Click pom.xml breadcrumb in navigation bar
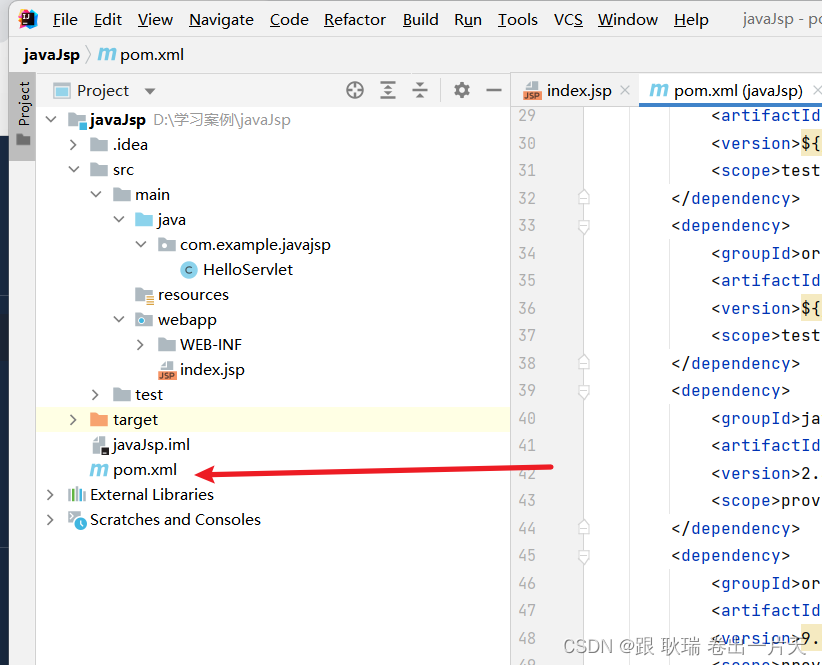Viewport: 822px width, 665px height. pos(152,54)
